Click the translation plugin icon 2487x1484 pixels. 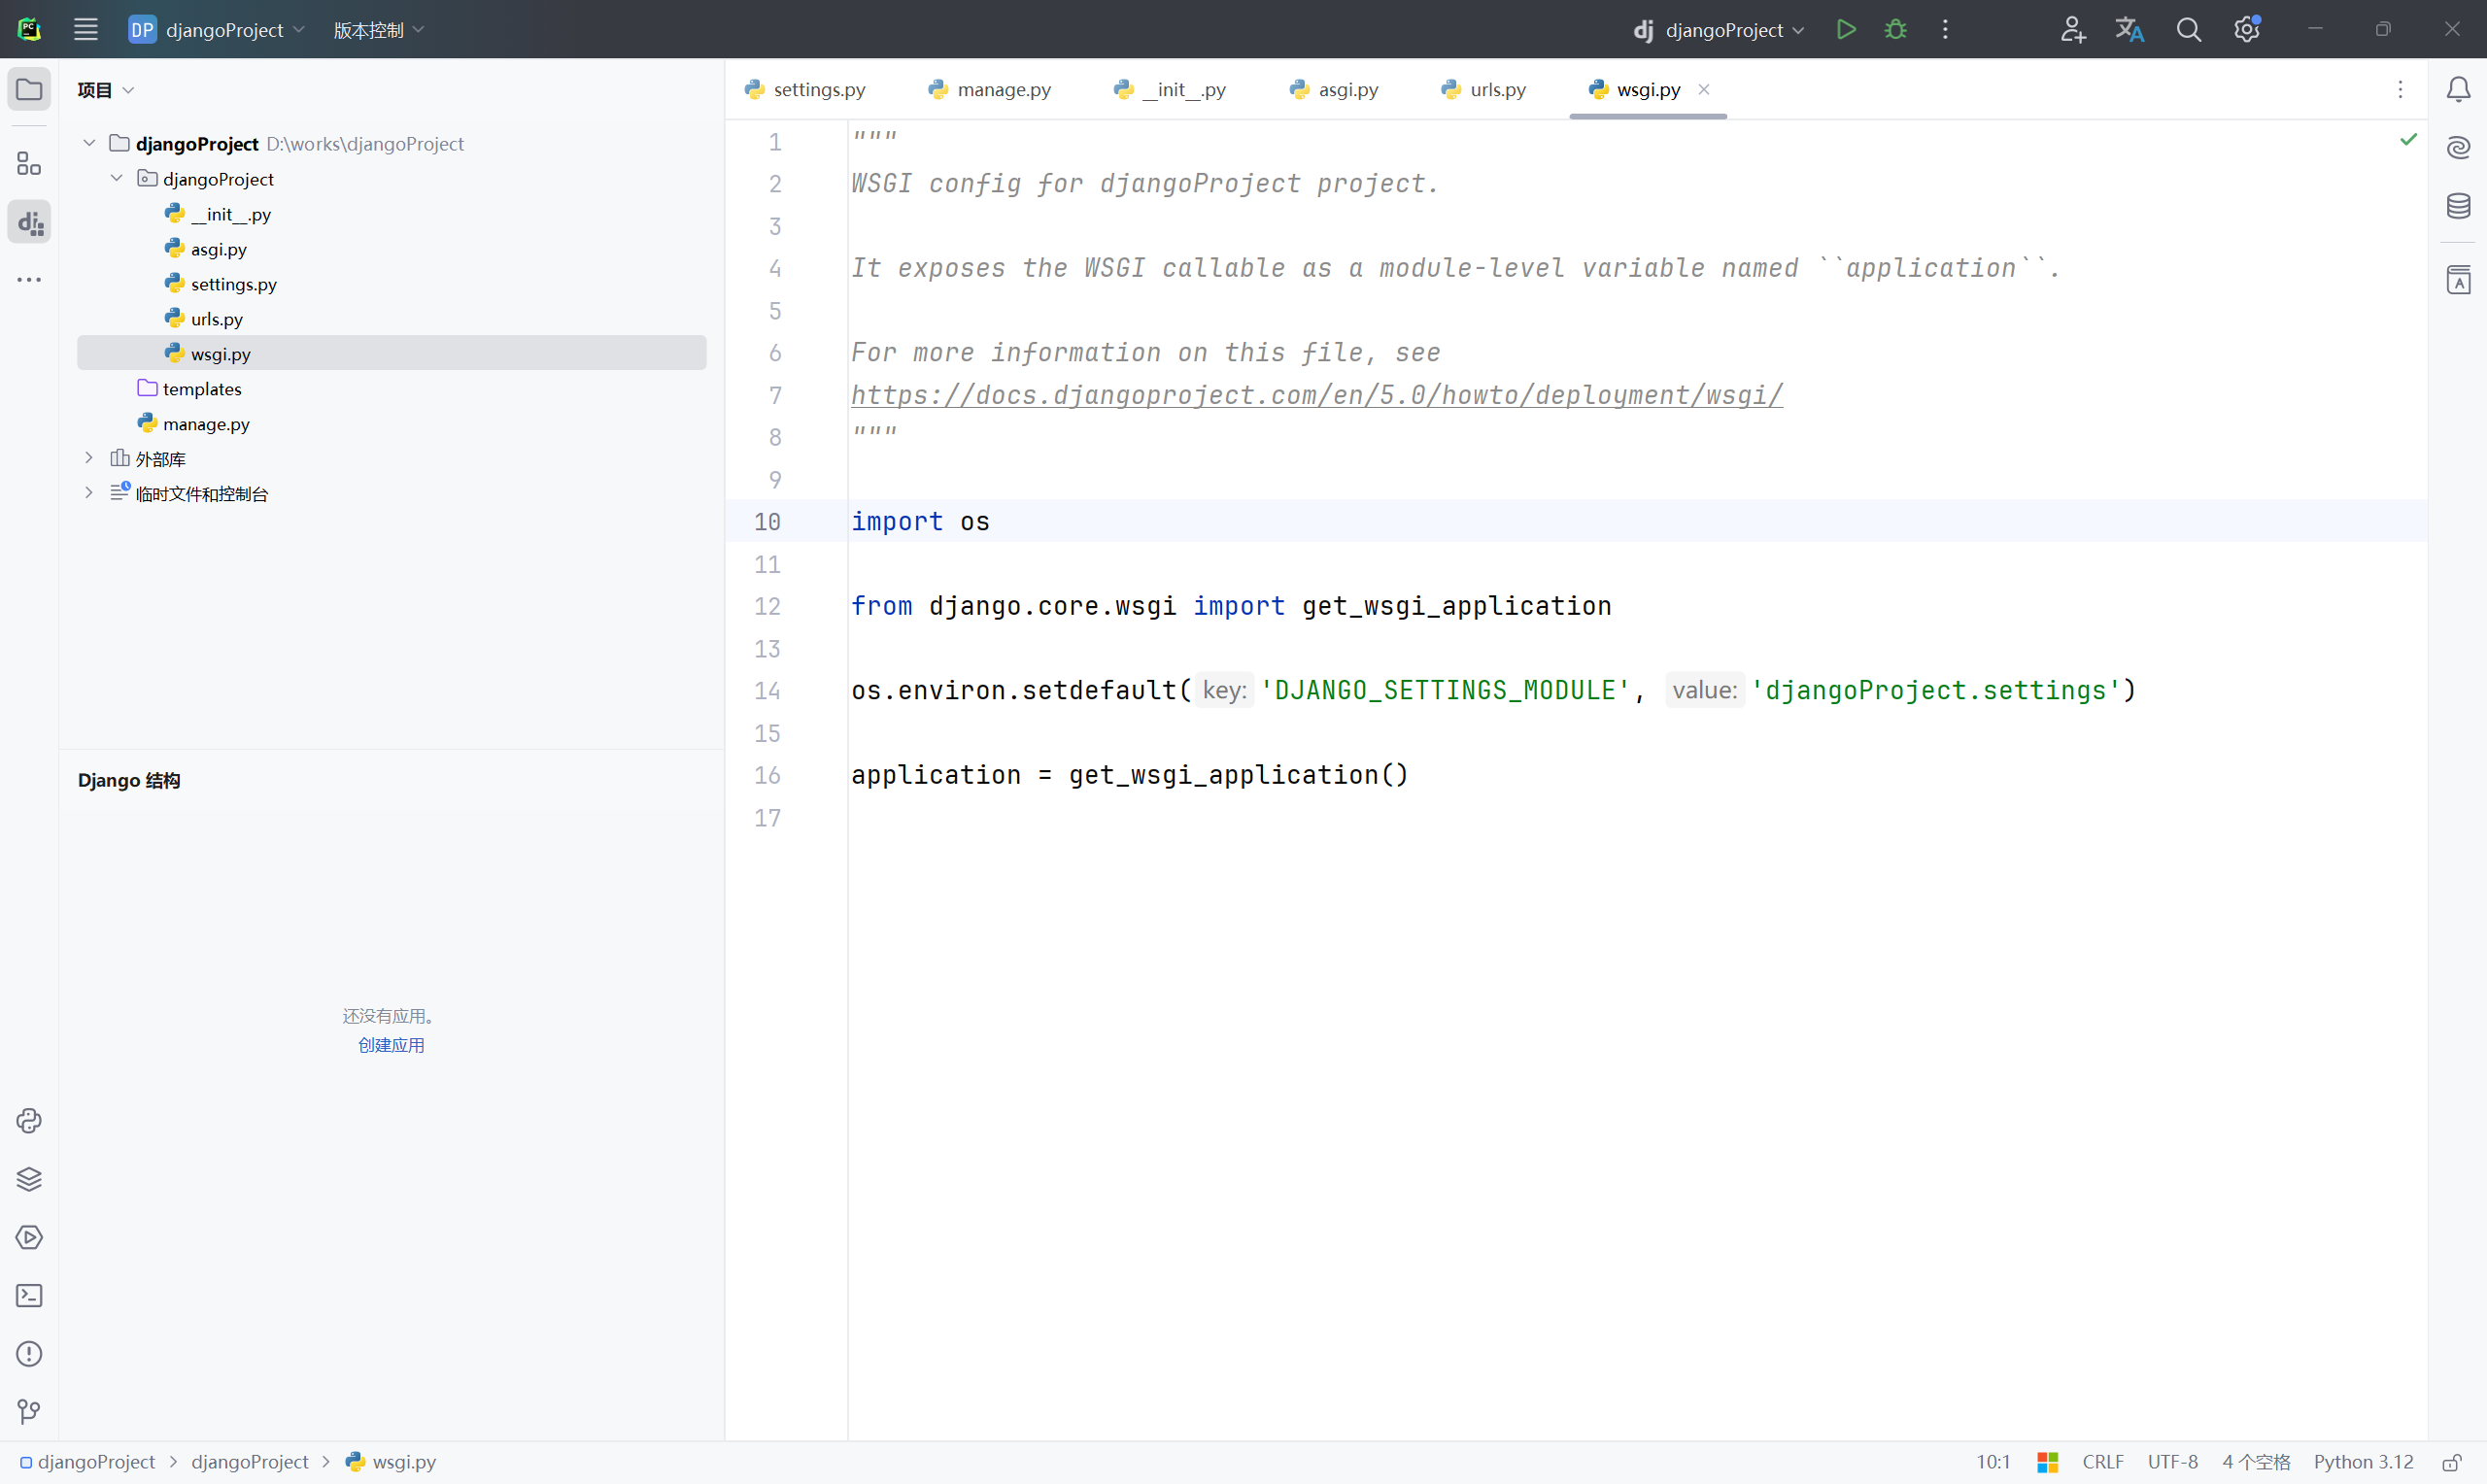click(x=2130, y=29)
